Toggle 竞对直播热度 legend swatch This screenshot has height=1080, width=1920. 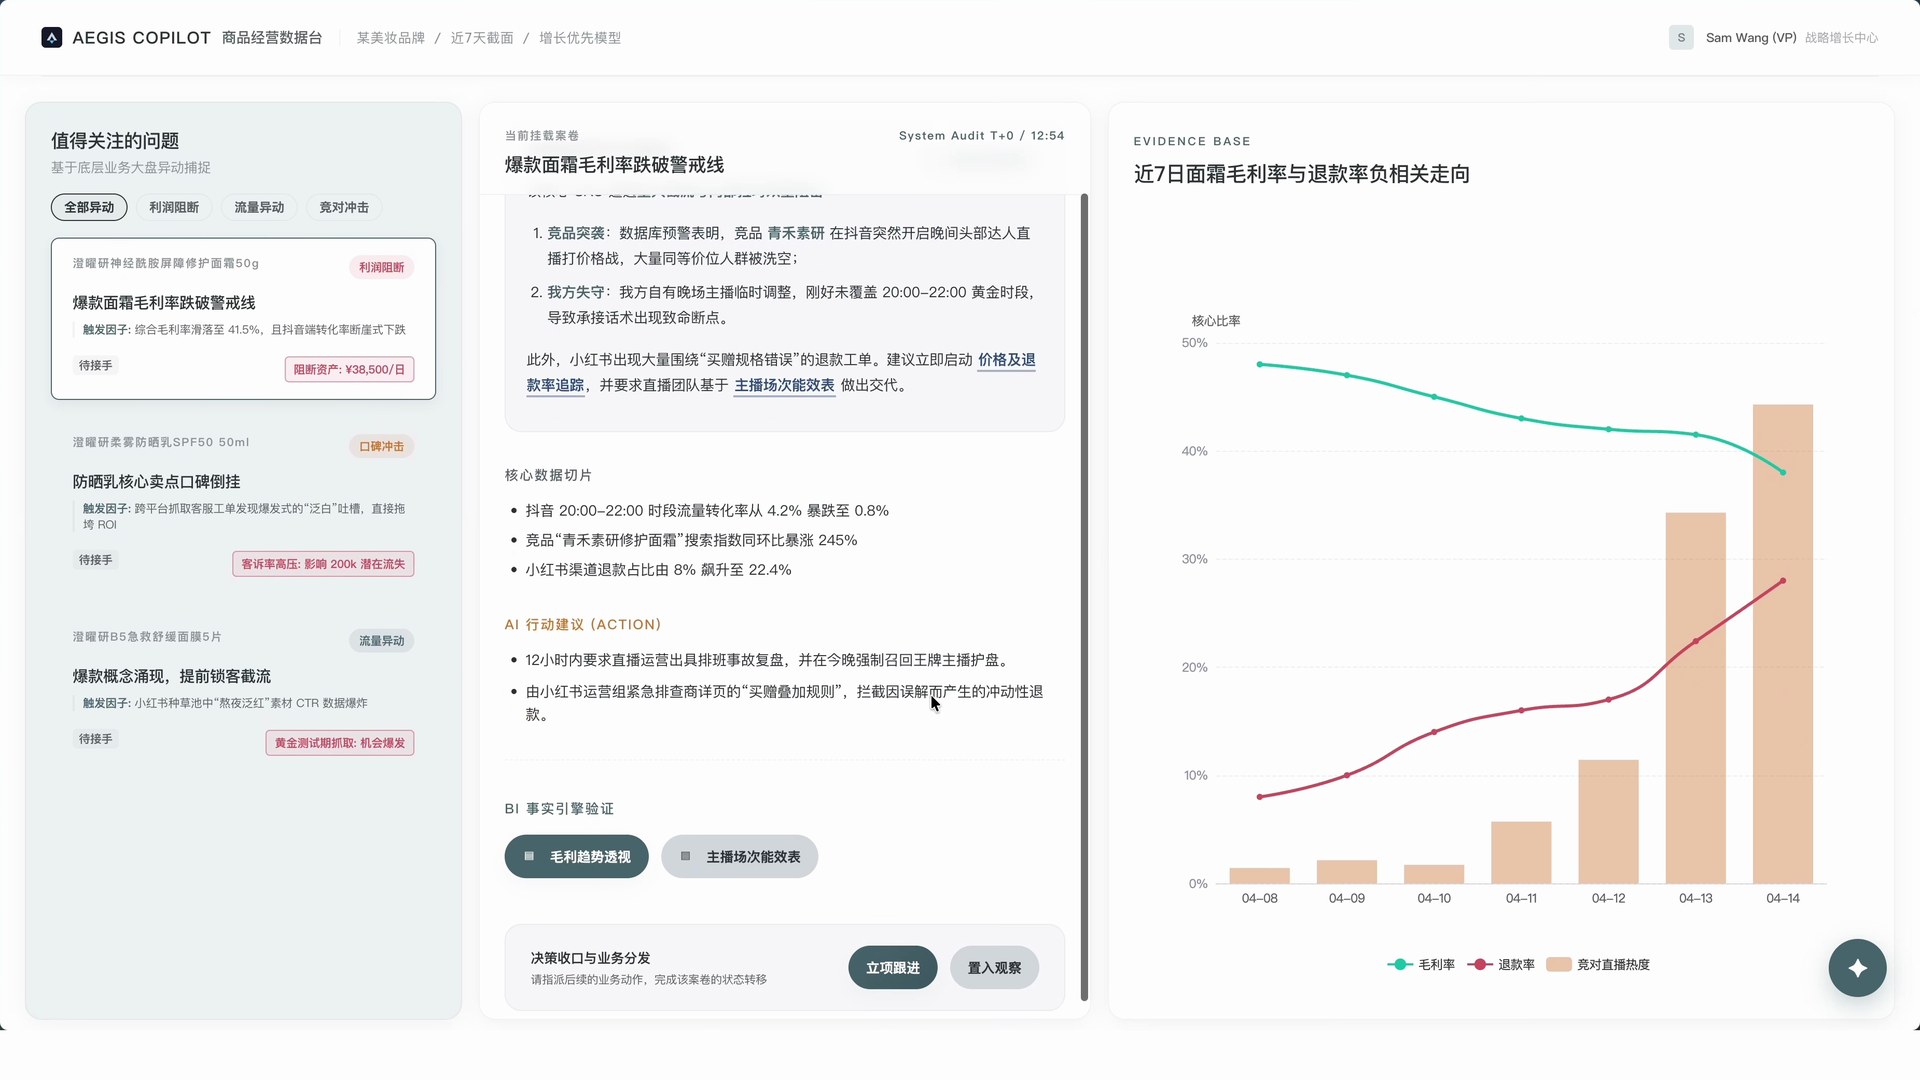pyautogui.click(x=1558, y=964)
